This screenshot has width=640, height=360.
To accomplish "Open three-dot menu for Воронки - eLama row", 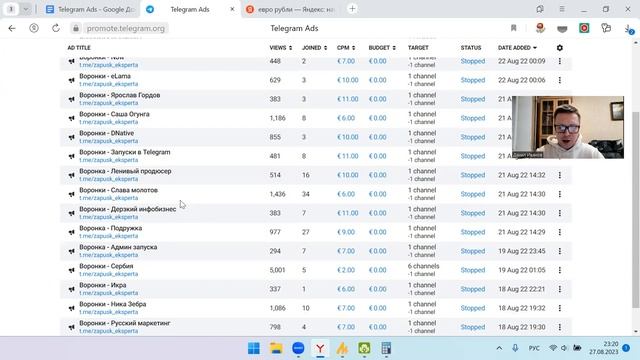I will (x=560, y=80).
